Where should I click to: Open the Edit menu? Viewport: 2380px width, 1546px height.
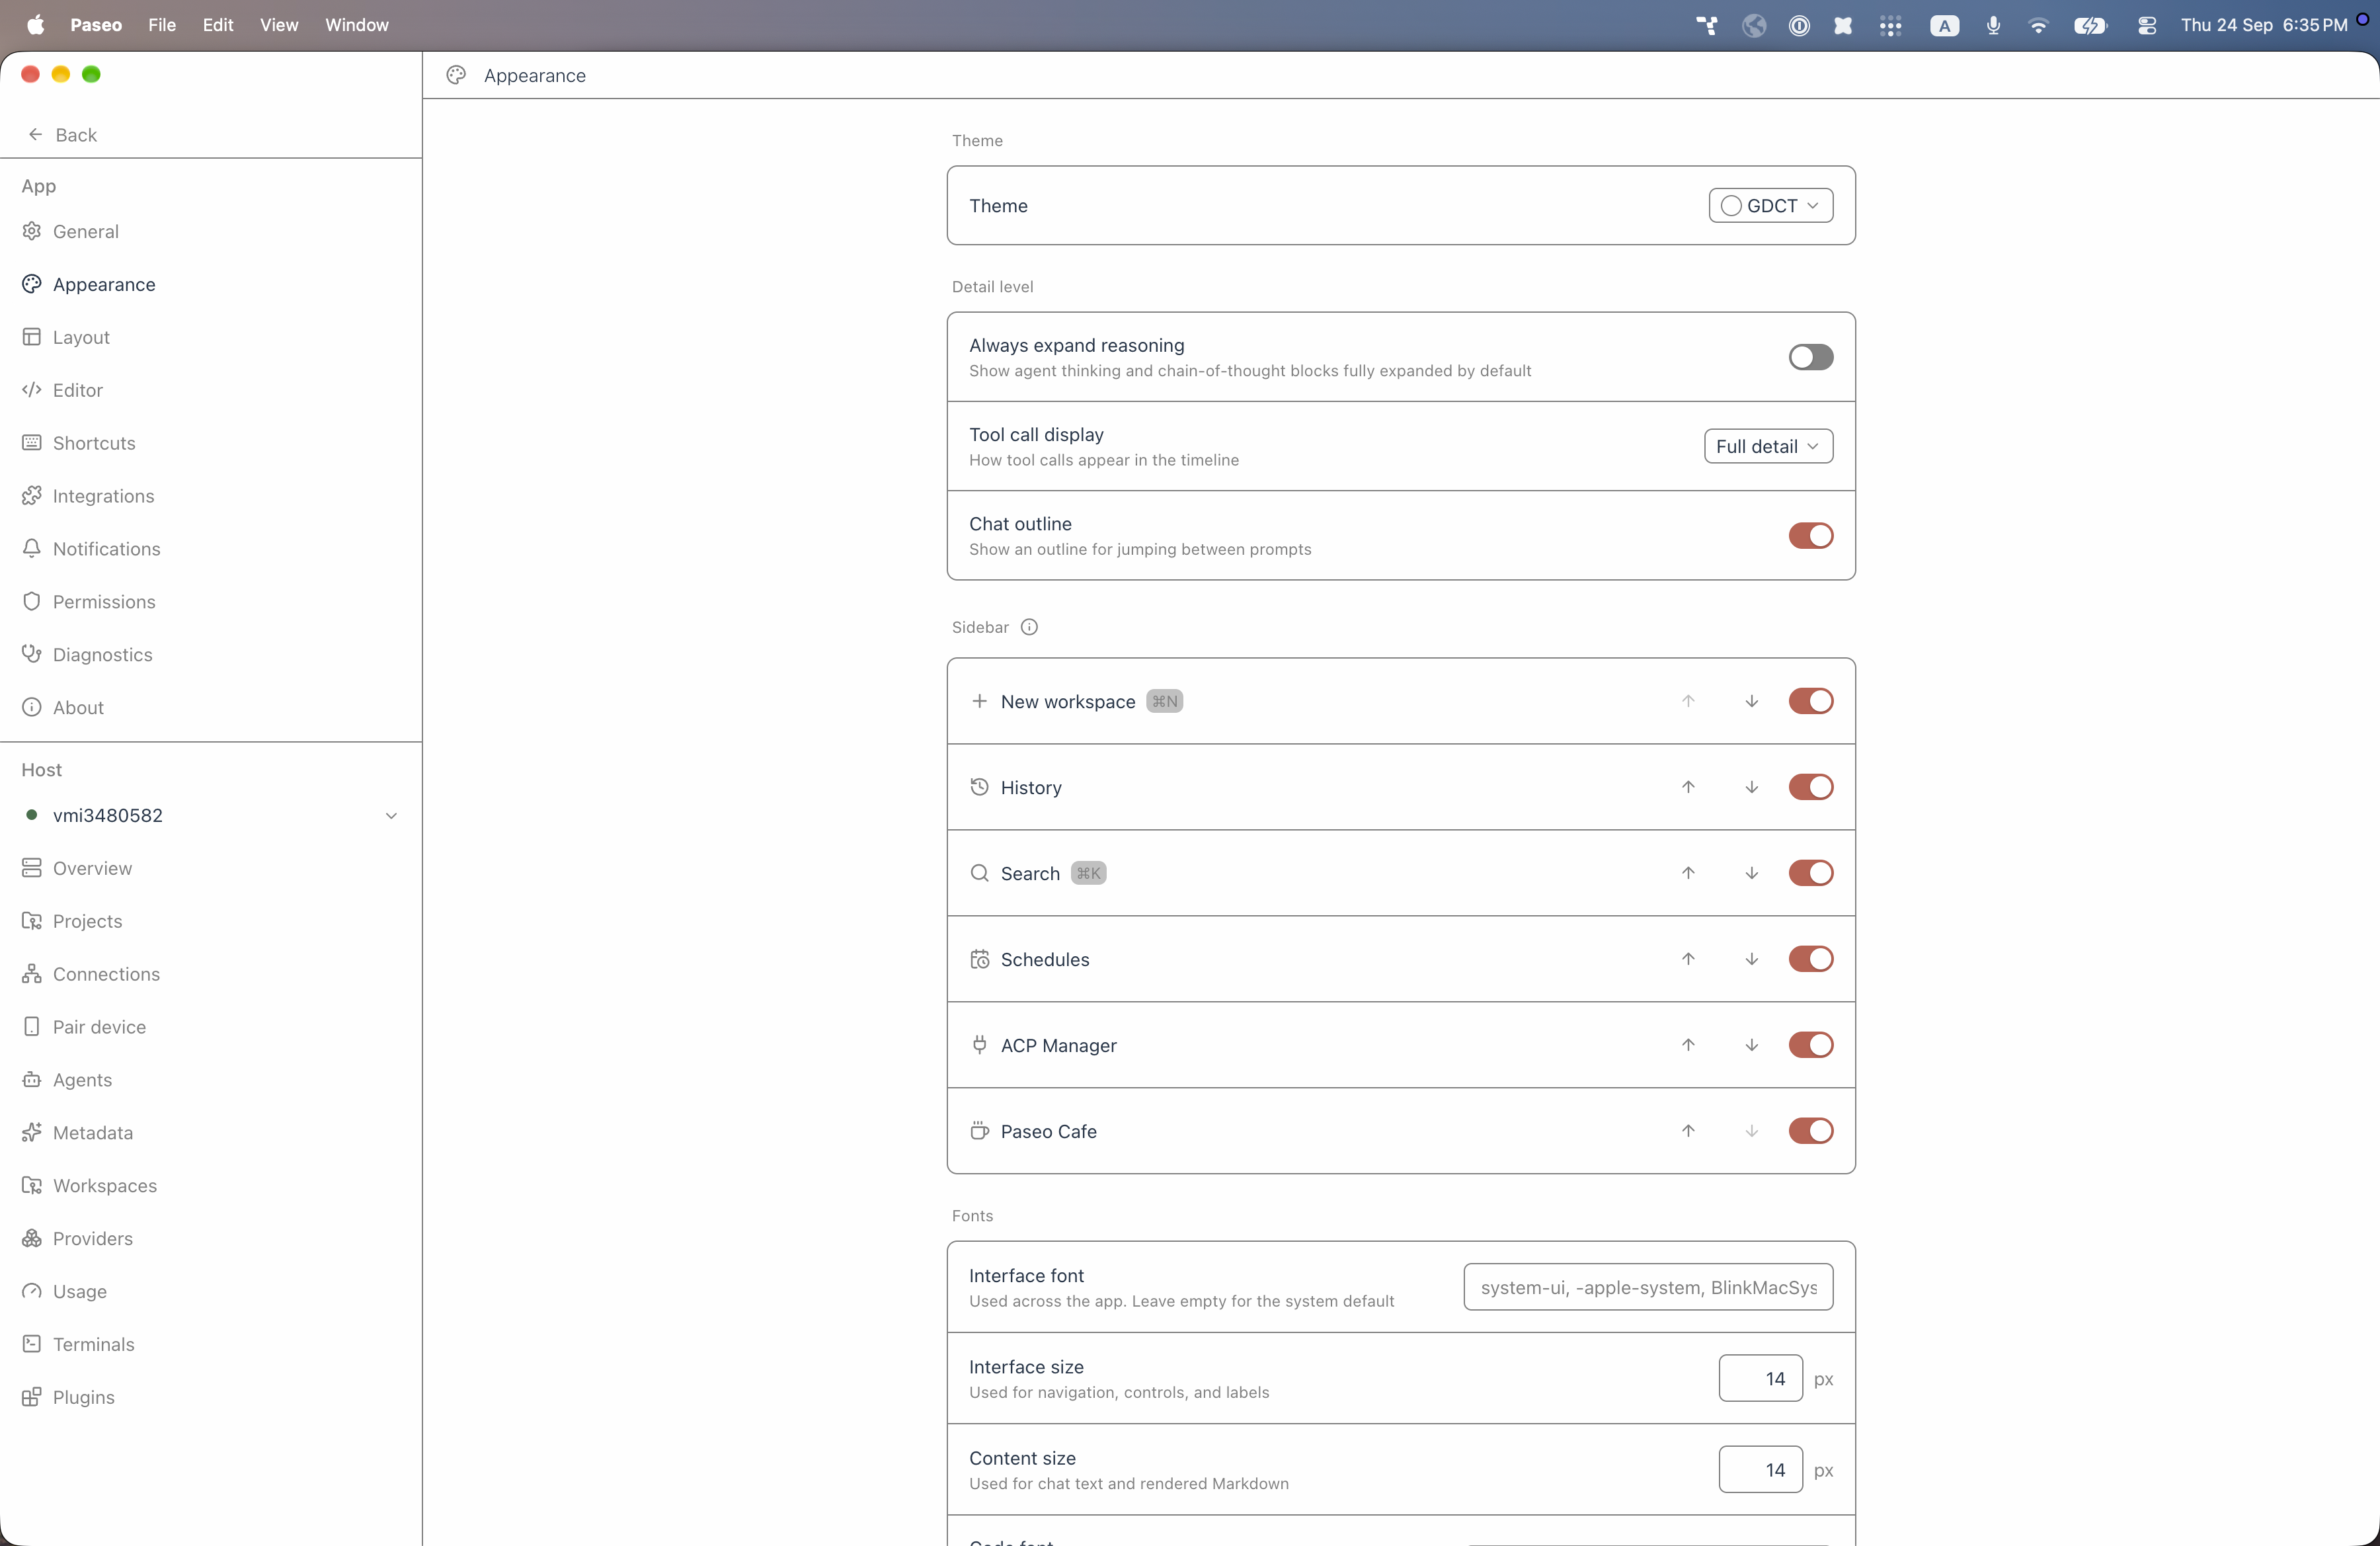tap(218, 25)
